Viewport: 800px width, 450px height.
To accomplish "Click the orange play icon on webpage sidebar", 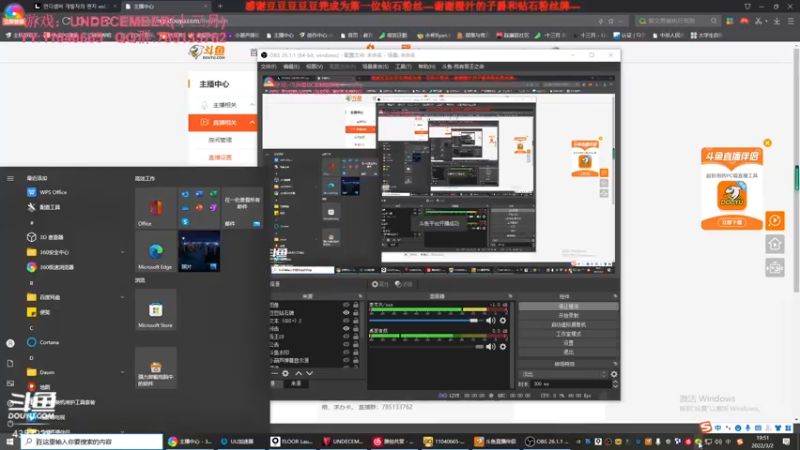I will (x=774, y=221).
